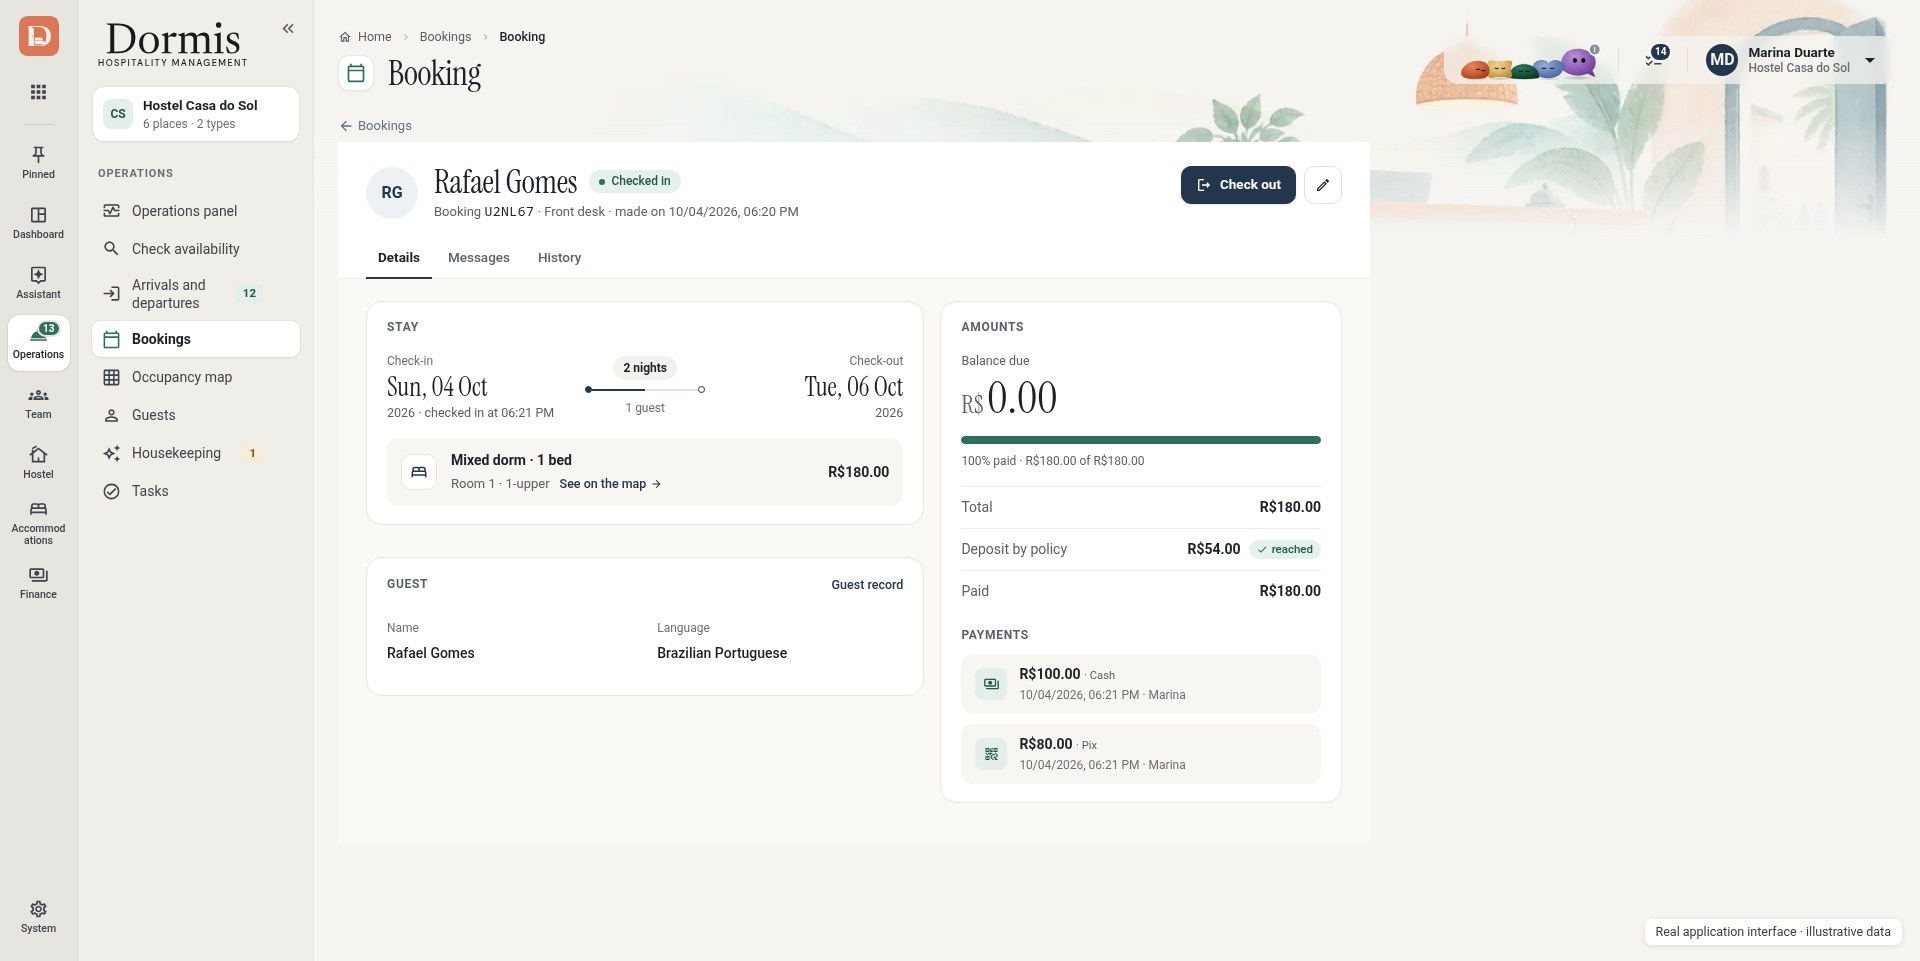Switch to the Messages tab
The height and width of the screenshot is (961, 1920).
coord(479,258)
